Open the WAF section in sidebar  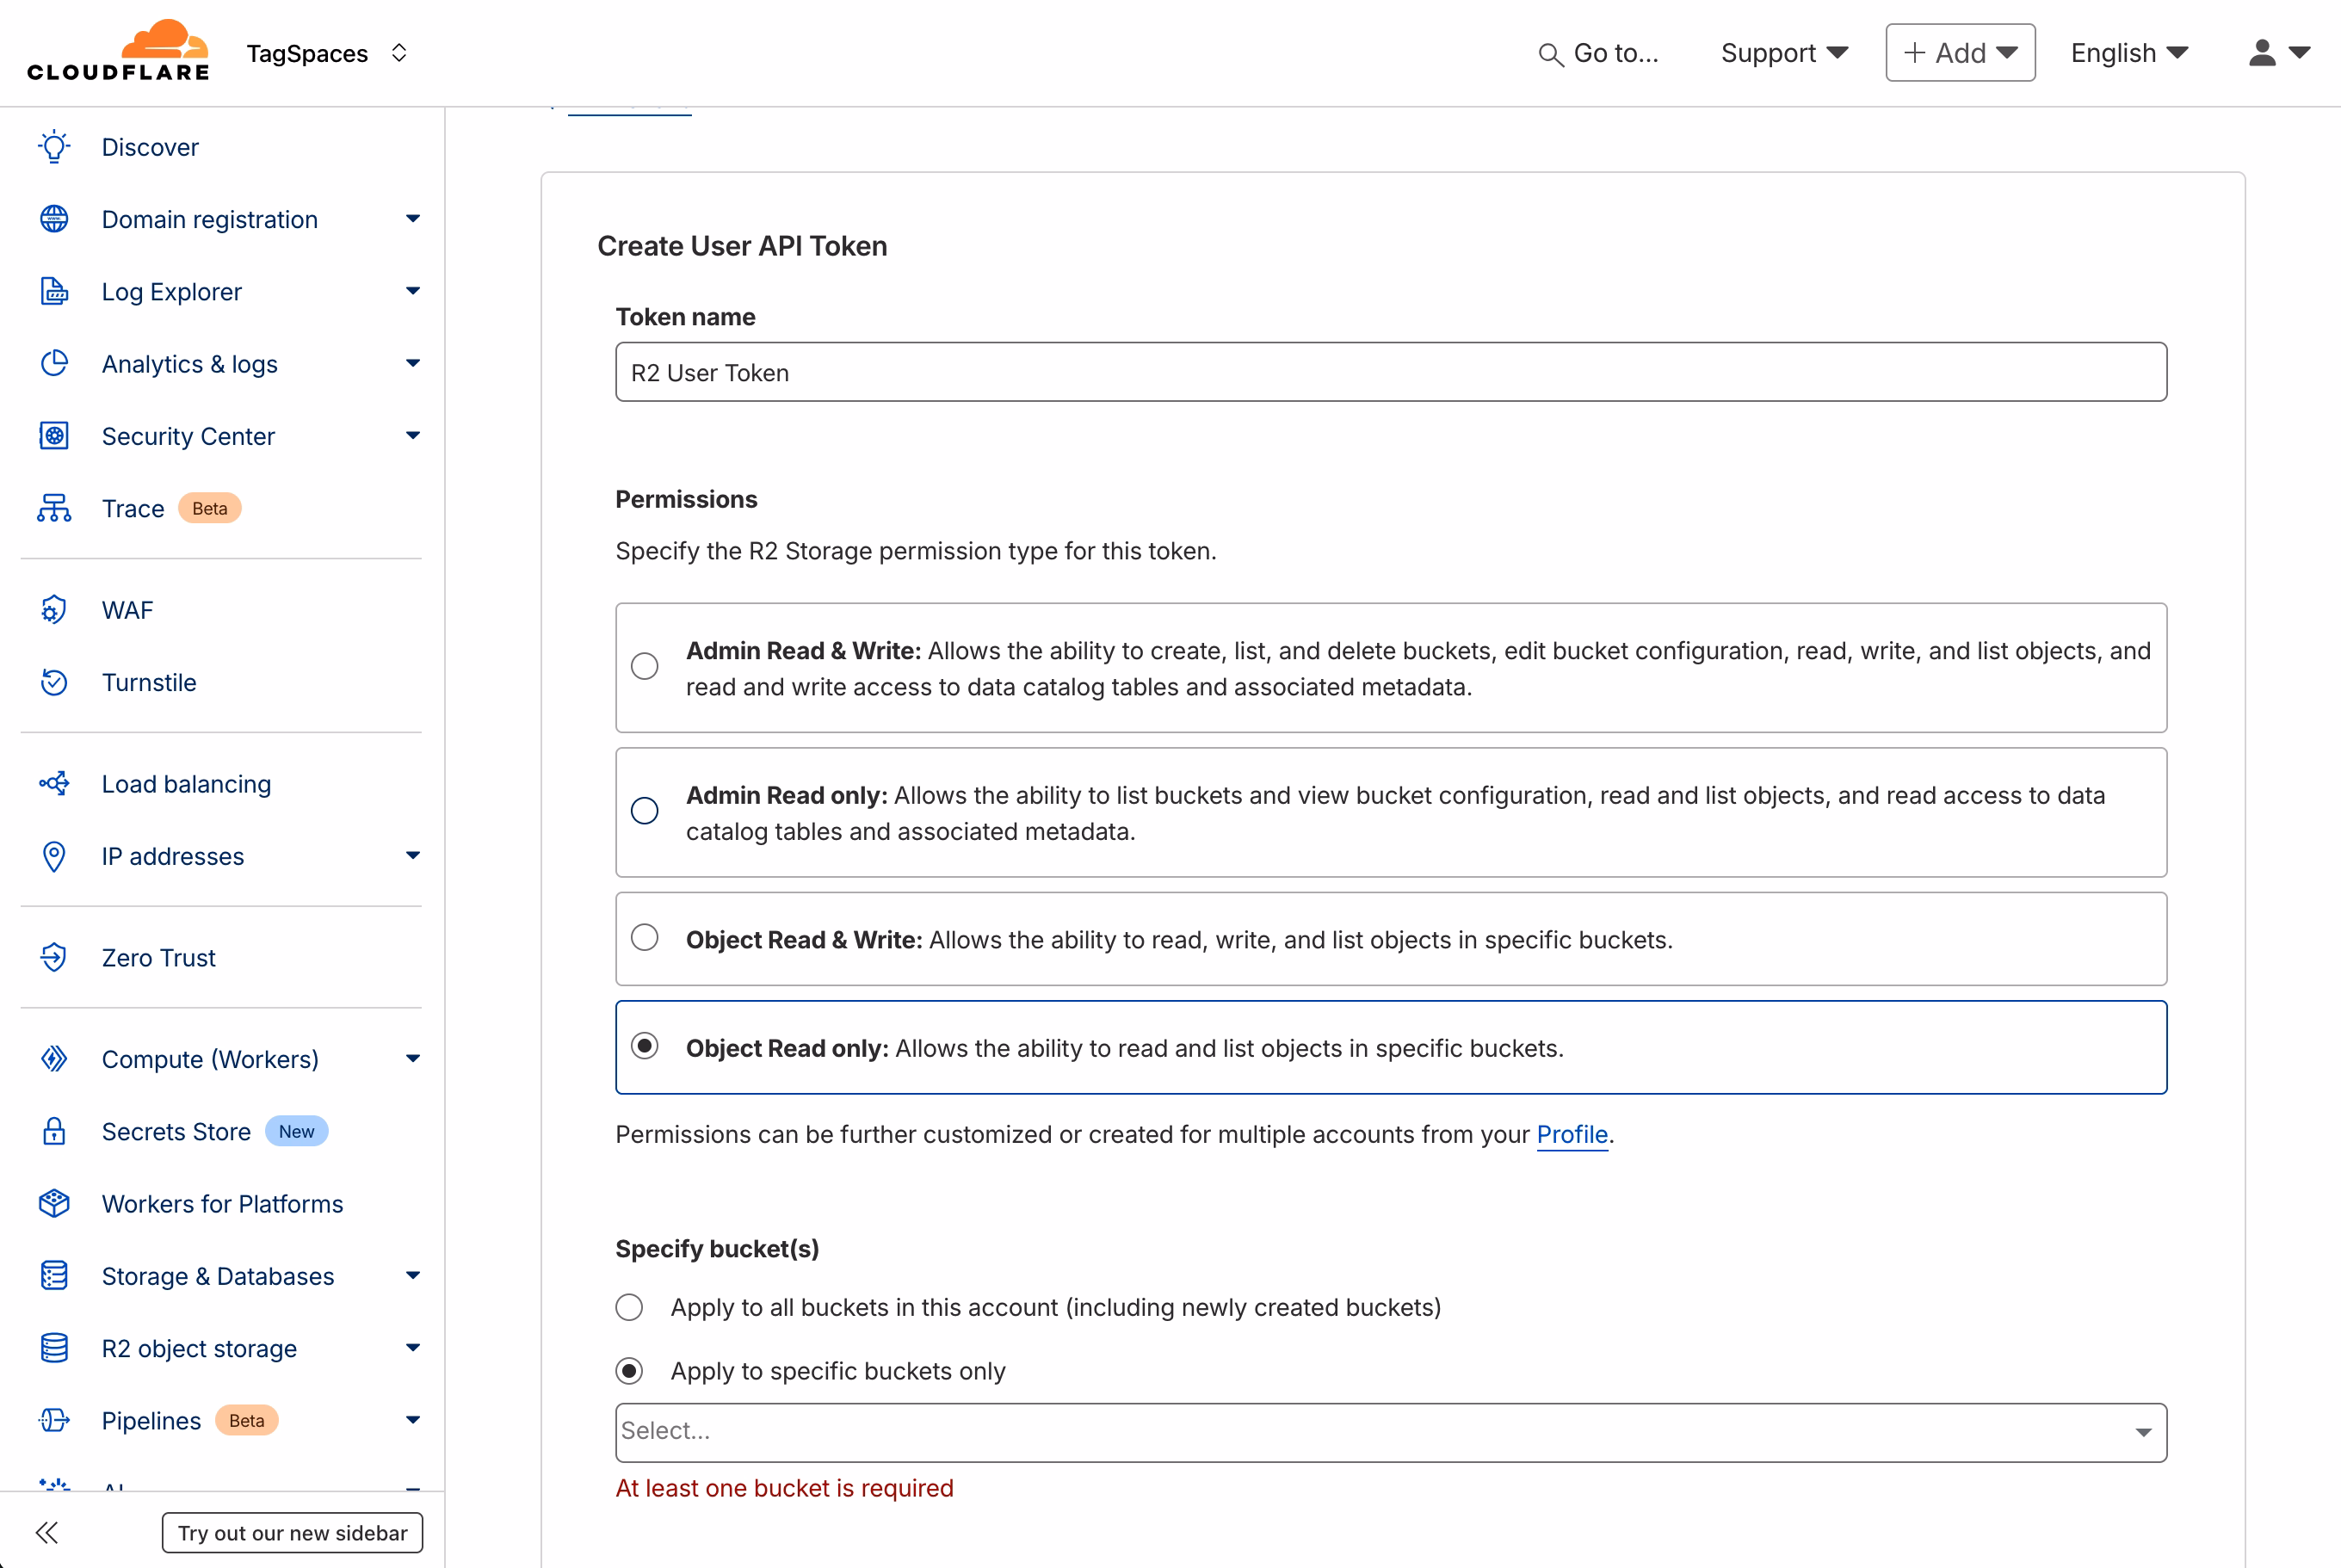pyautogui.click(x=127, y=609)
